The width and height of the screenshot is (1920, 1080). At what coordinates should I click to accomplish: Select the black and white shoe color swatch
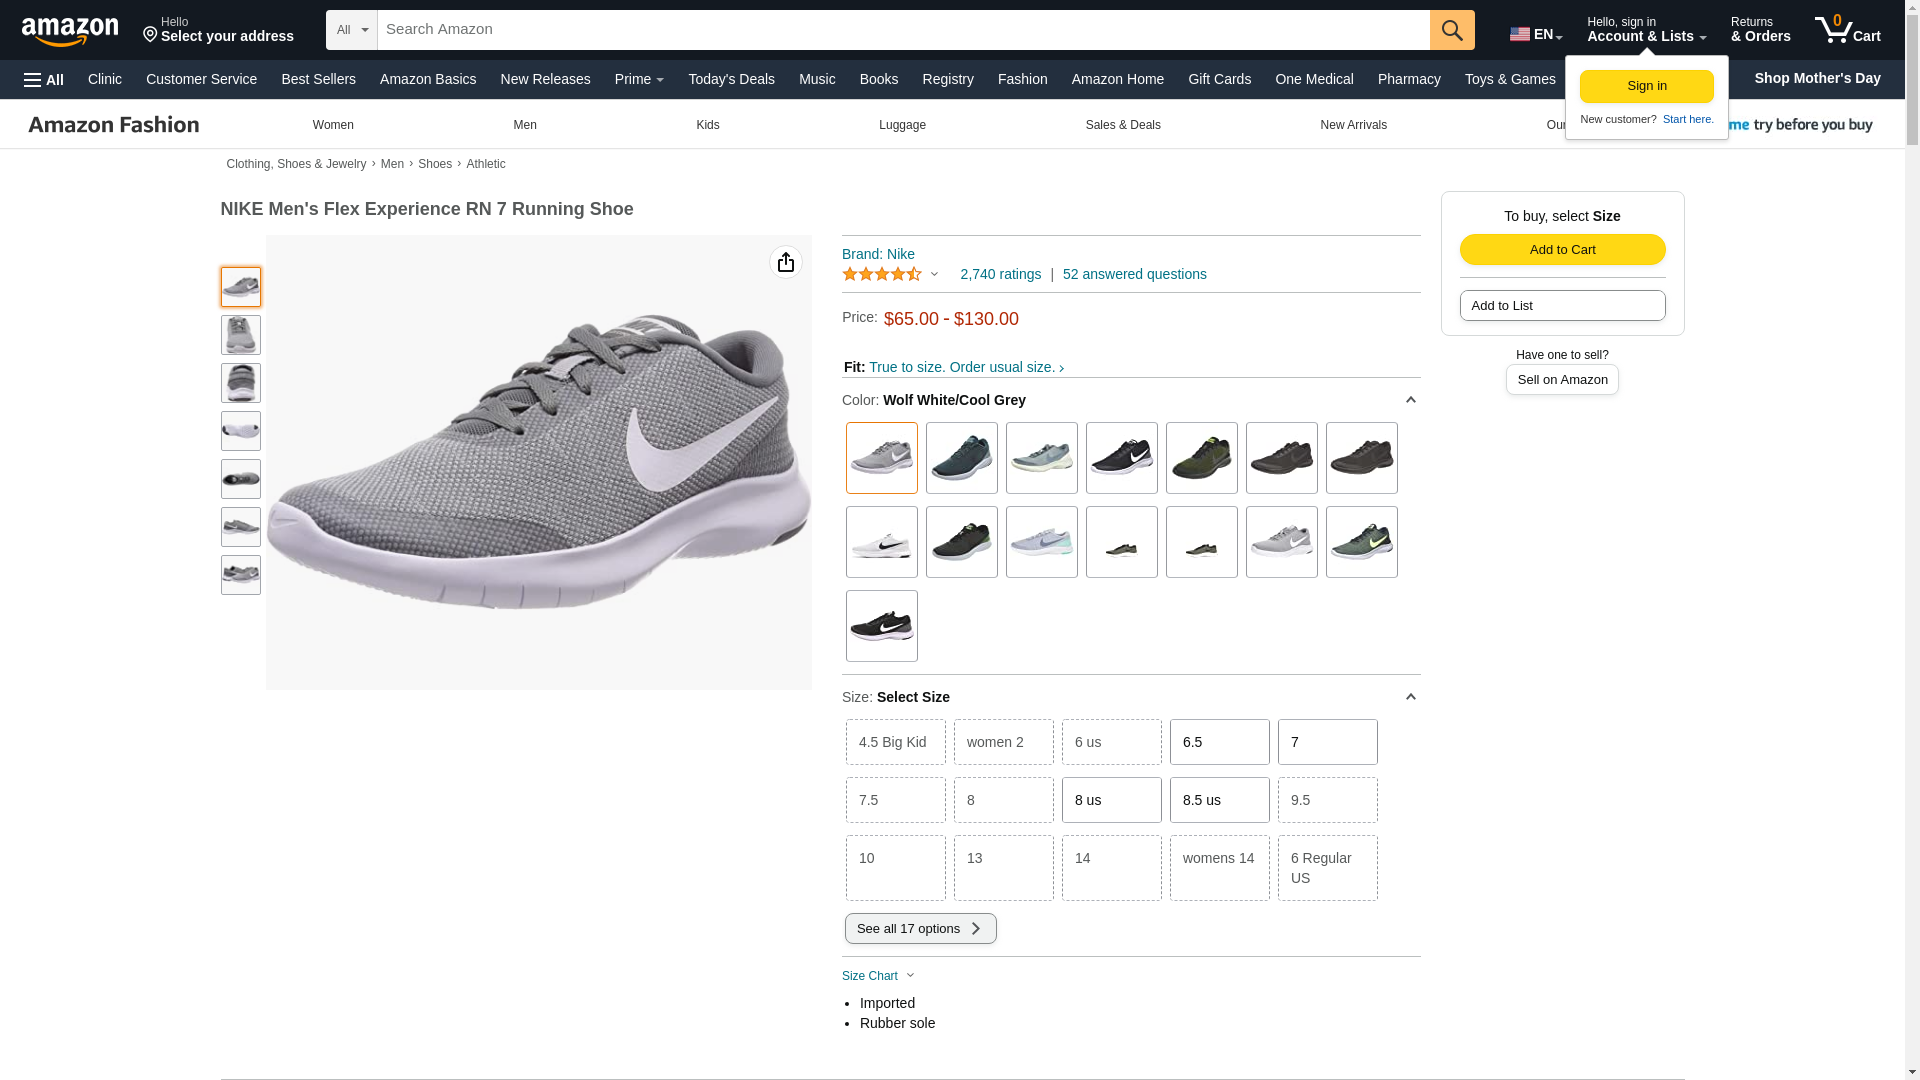pyautogui.click(x=1121, y=458)
